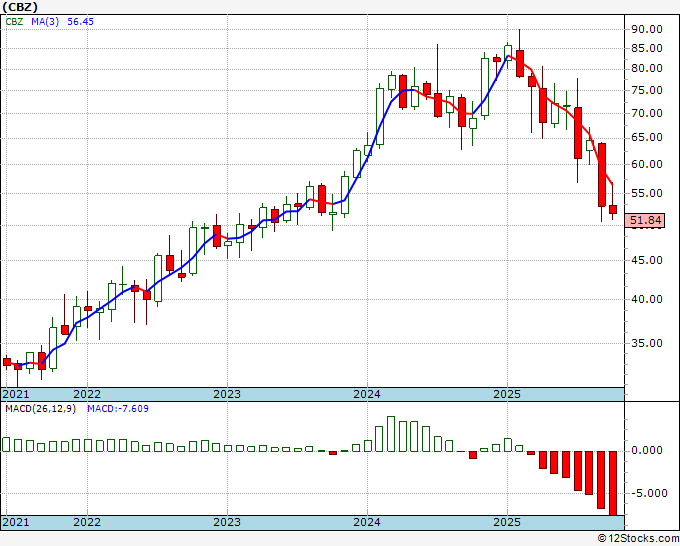The height and width of the screenshot is (546, 680).
Task: Click 2021 on the MACD timeline
Action: coord(16,522)
